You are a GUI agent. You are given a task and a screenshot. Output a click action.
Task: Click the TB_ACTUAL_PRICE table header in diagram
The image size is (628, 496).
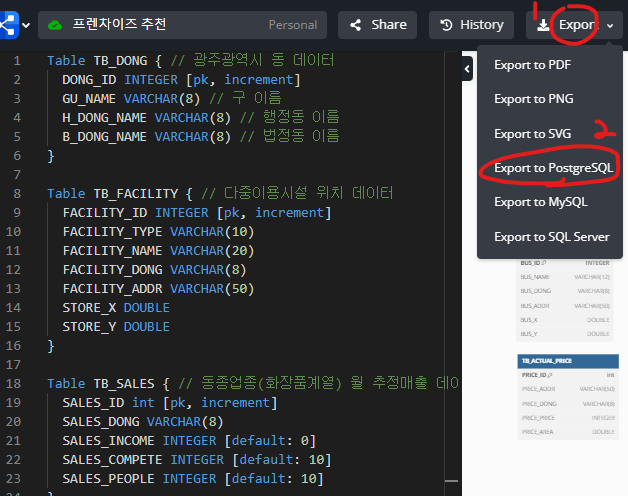coord(568,361)
